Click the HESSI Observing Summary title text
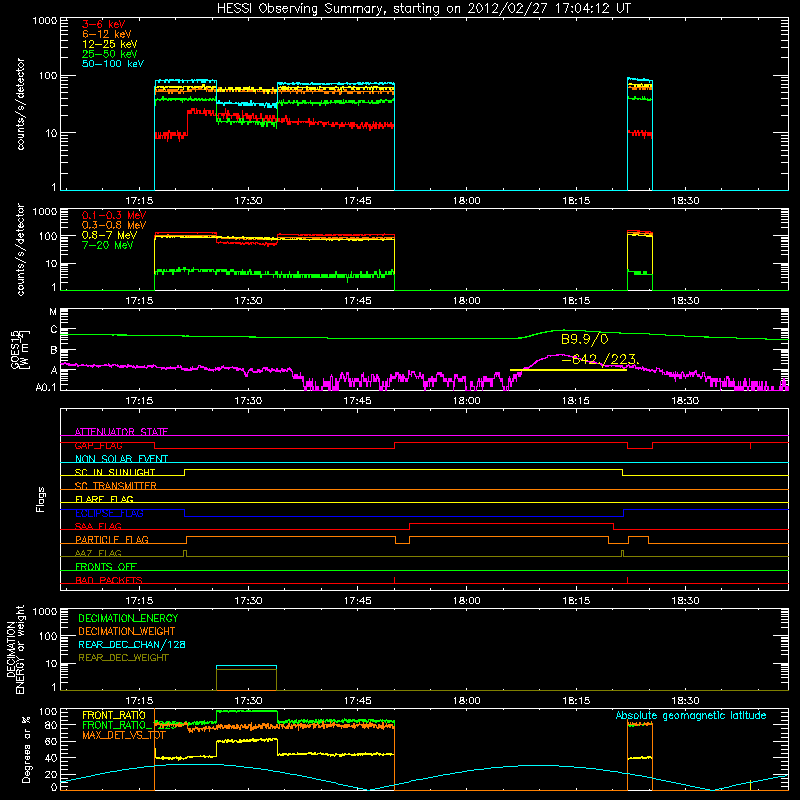The image size is (800, 800). 423,9
